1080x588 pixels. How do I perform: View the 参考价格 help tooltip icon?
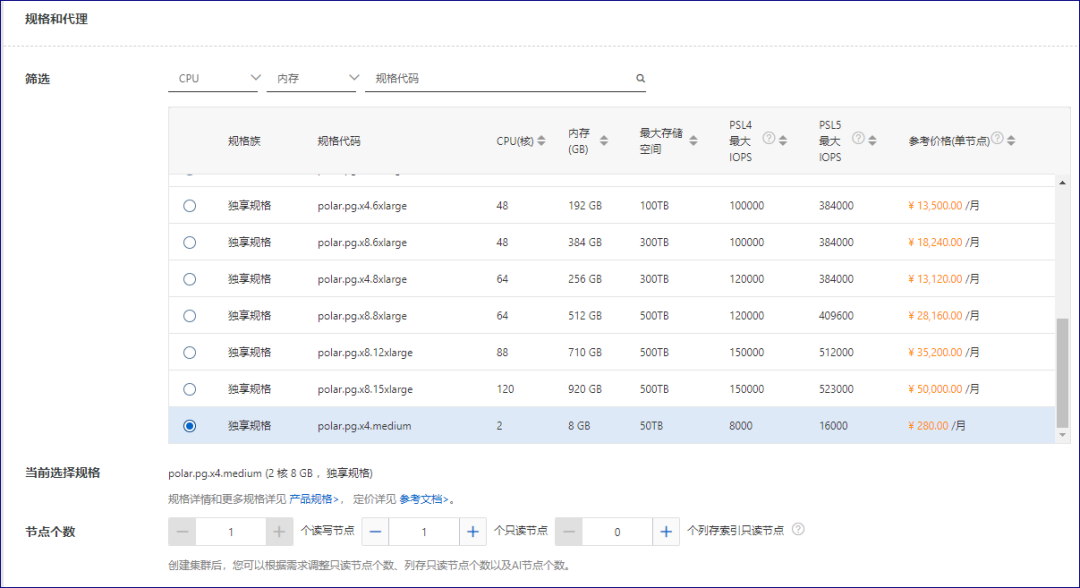point(997,136)
